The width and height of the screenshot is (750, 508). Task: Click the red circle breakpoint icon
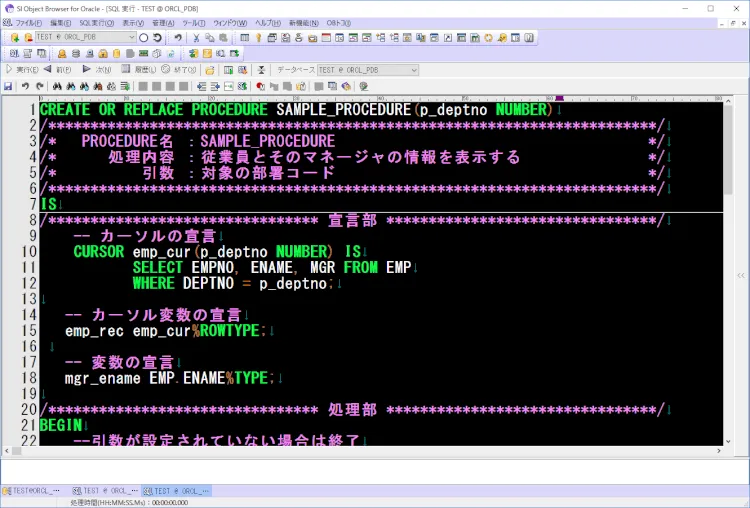(x=260, y=87)
